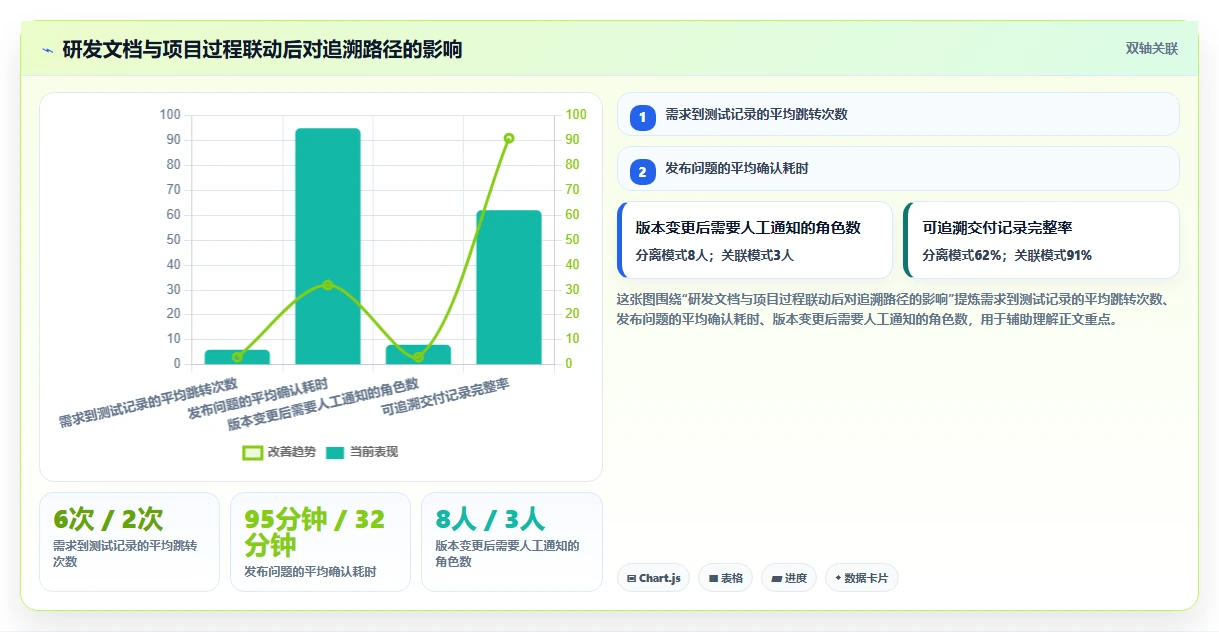Click x-axis label 发布问题的平均确认耗时
Image resolution: width=1219 pixels, height=632 pixels.
pyautogui.click(x=258, y=399)
